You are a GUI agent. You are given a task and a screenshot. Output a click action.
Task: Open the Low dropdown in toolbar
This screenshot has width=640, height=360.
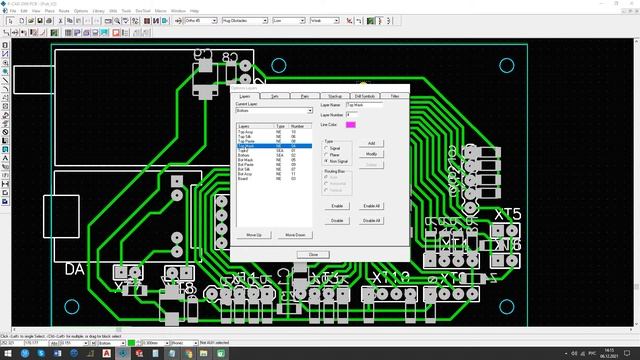click(x=302, y=20)
